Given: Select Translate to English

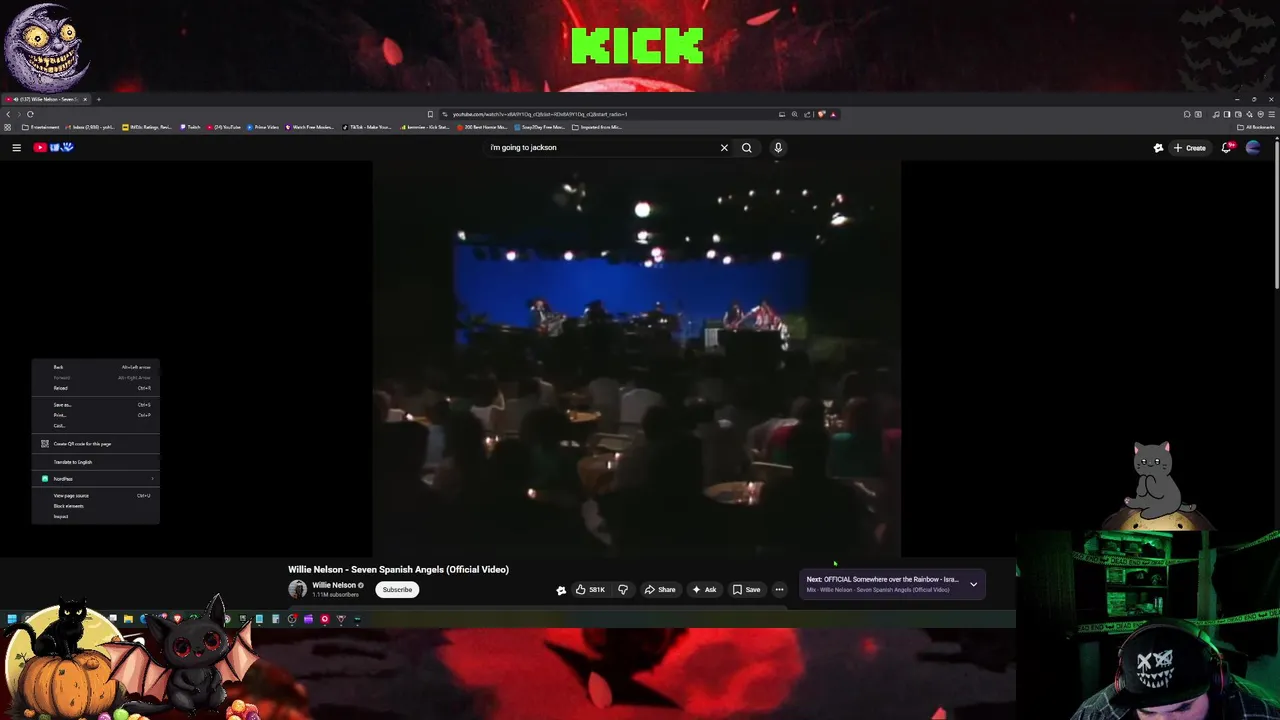Looking at the screenshot, I should tap(95, 462).
